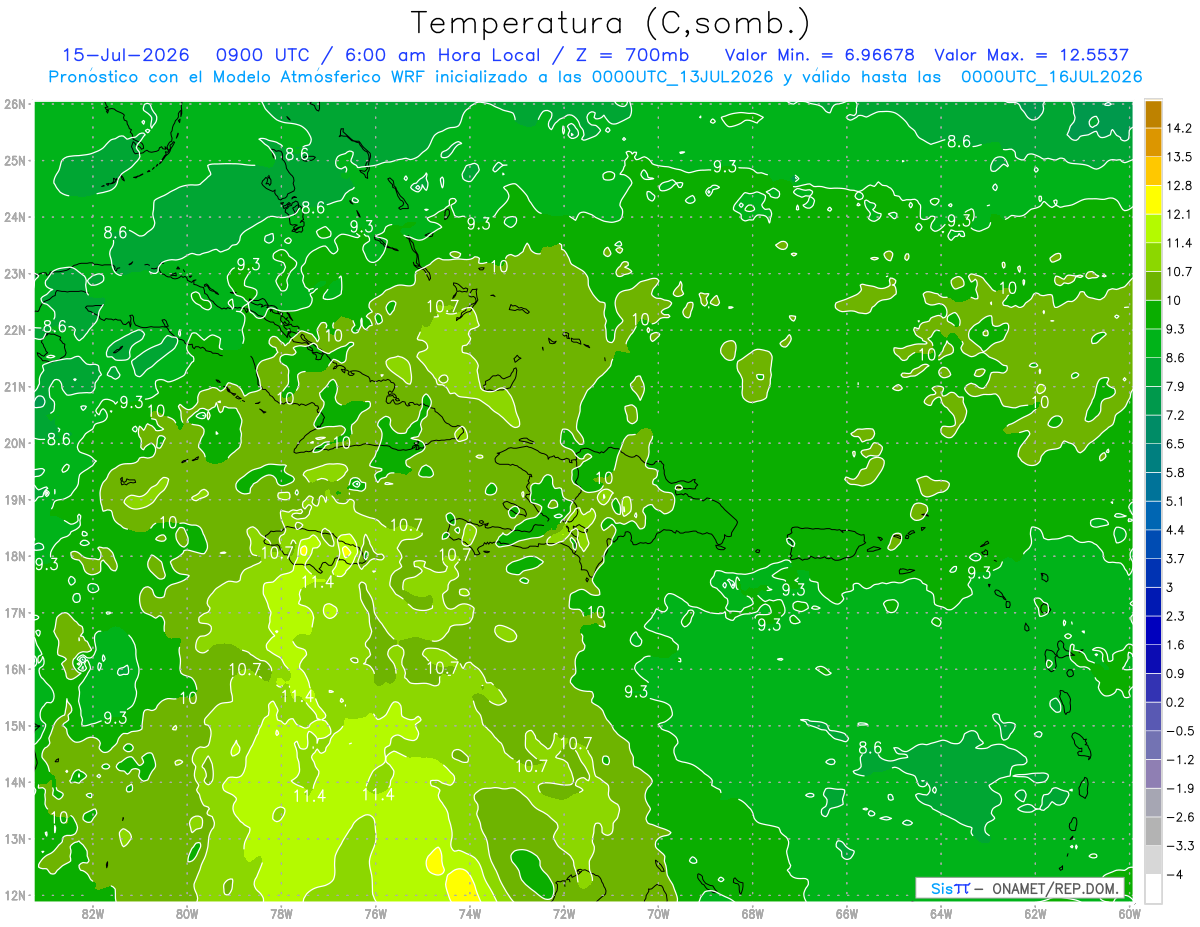1200x927 pixels.
Task: Click the '7.9' color scale label
Action: (1176, 386)
